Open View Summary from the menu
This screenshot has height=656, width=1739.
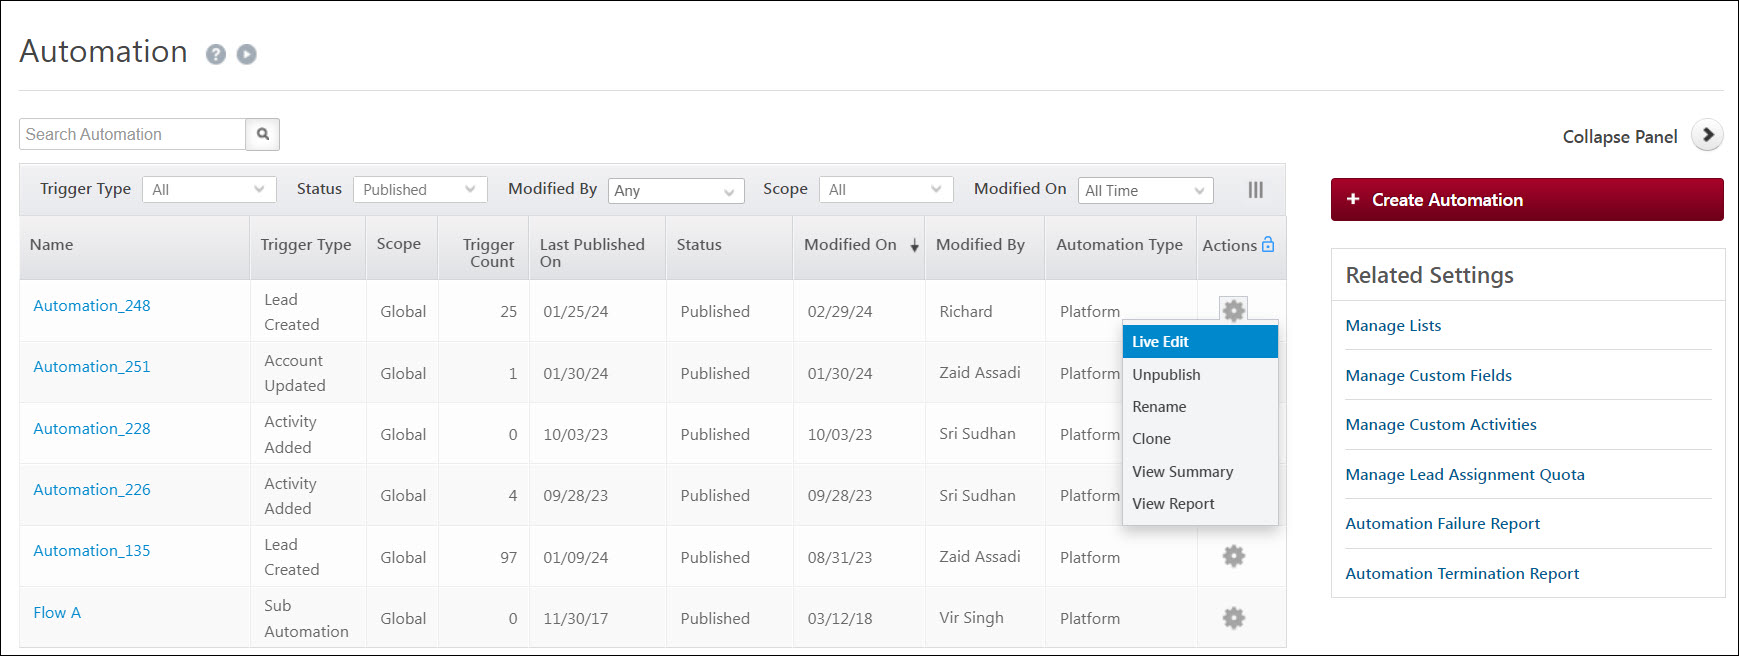point(1200,471)
